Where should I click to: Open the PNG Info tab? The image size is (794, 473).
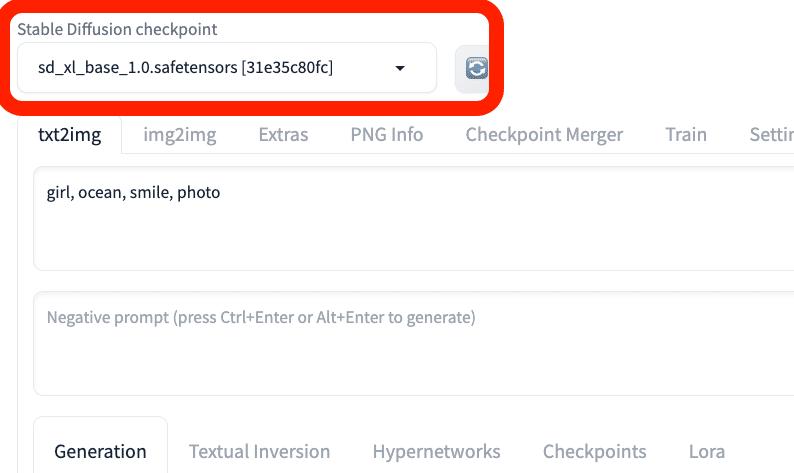point(386,135)
